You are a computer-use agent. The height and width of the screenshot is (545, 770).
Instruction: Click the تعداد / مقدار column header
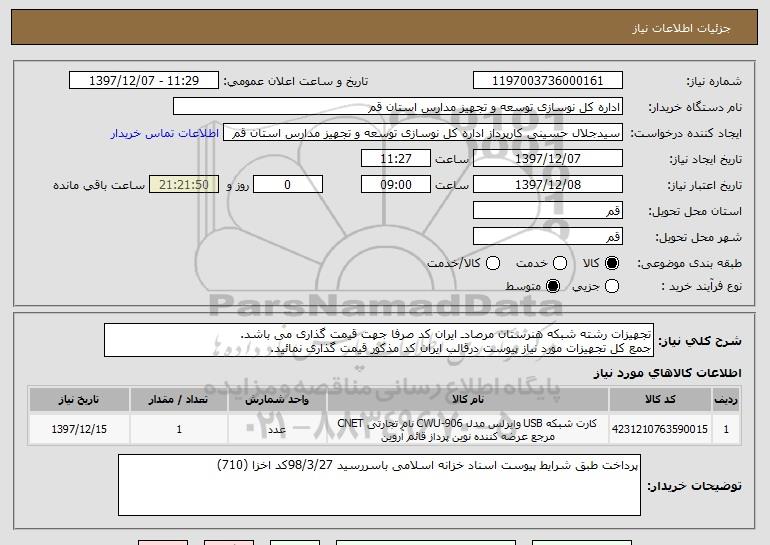(179, 399)
